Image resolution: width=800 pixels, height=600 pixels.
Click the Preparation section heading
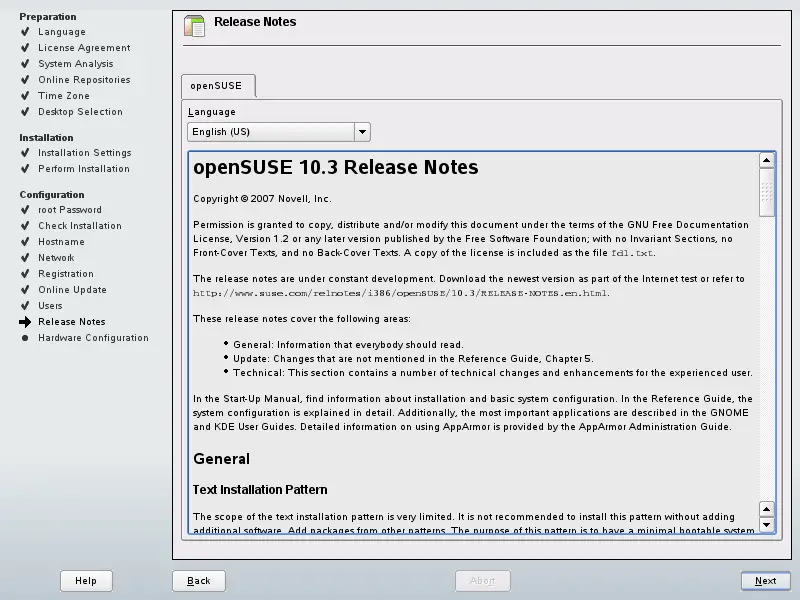[48, 17]
